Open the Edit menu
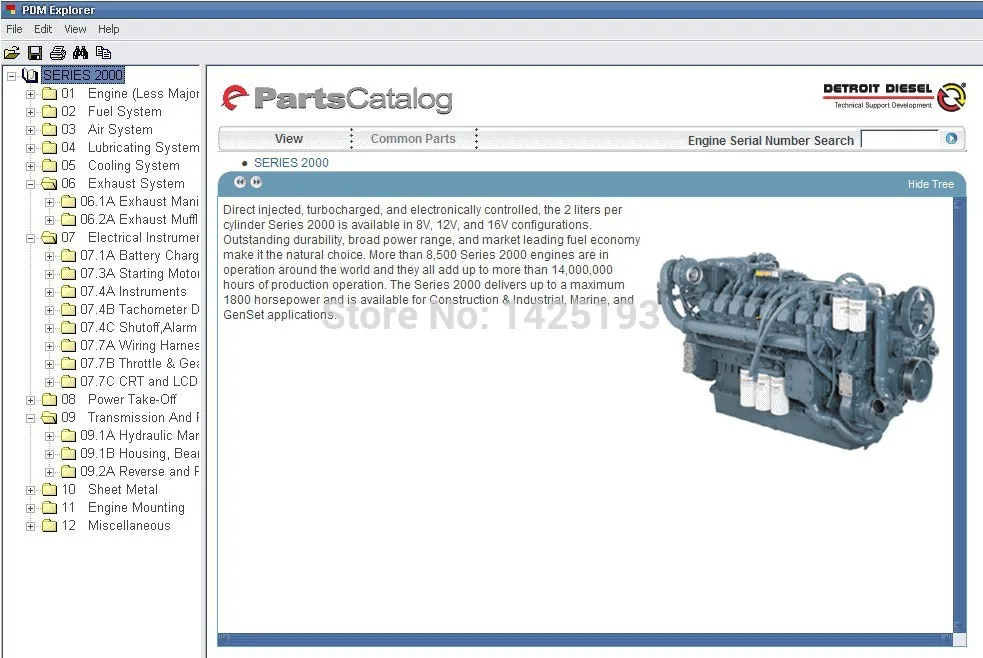 pos(43,29)
